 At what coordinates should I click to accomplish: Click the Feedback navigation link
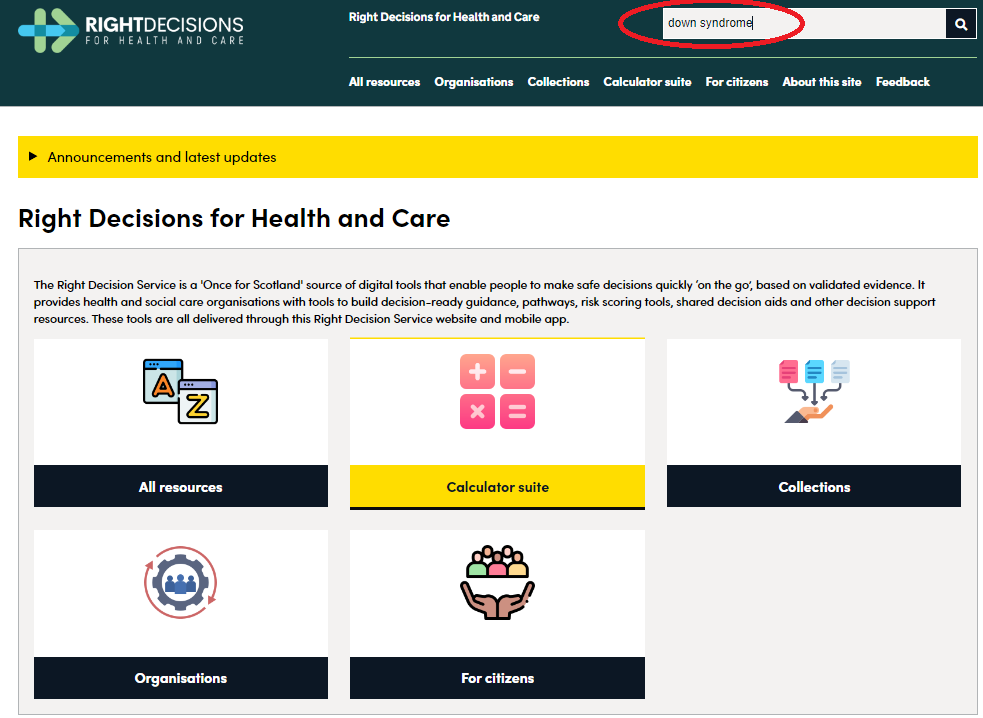tap(902, 82)
